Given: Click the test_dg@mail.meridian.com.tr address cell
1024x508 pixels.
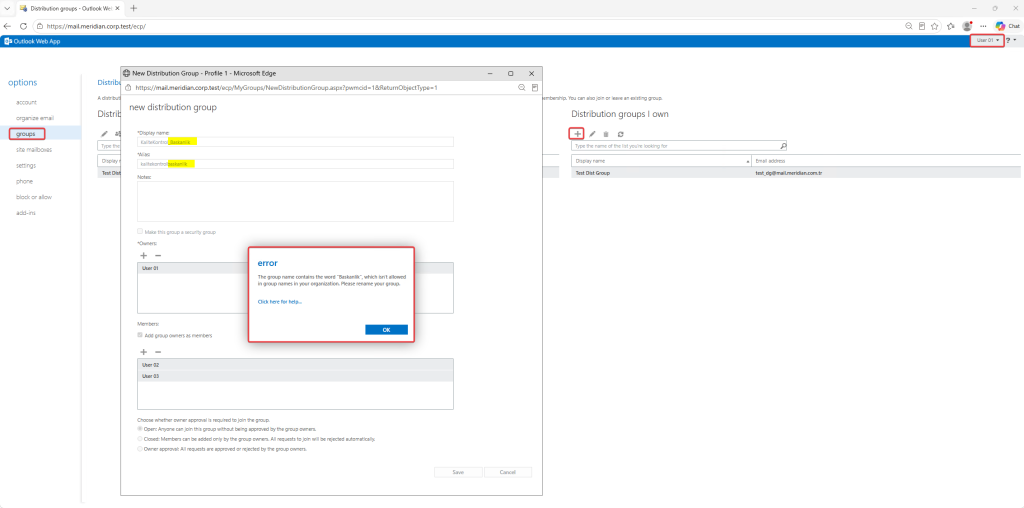Looking at the screenshot, I should [x=788, y=173].
